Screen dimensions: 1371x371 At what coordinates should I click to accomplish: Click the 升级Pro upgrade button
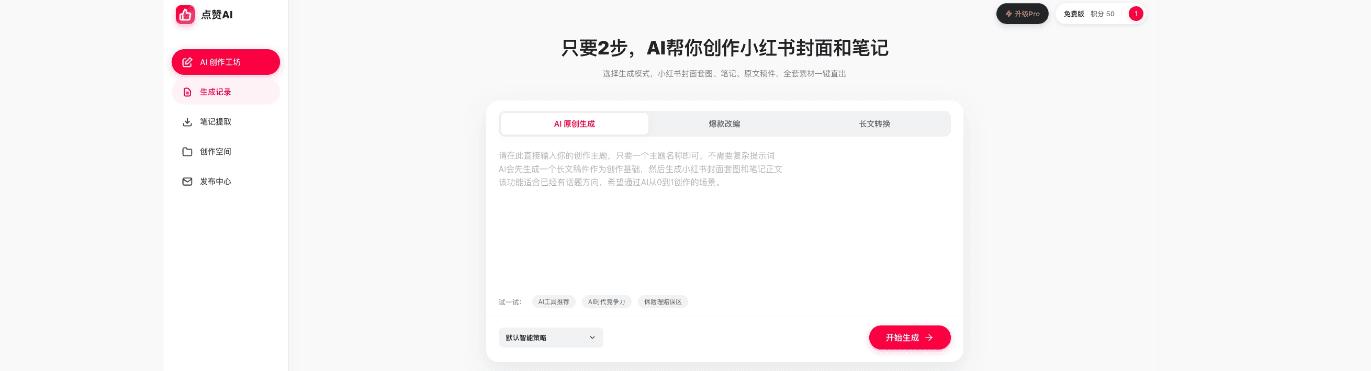coord(1022,14)
